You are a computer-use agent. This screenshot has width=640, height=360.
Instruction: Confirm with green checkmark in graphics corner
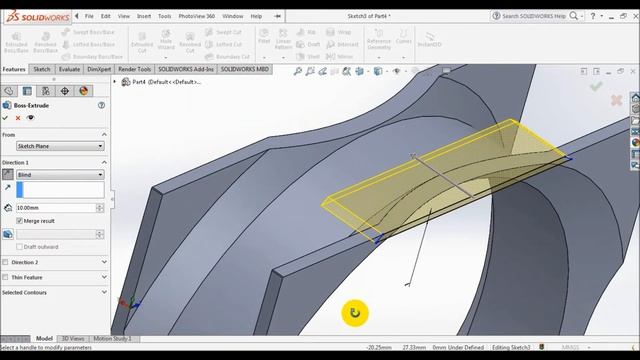point(596,87)
